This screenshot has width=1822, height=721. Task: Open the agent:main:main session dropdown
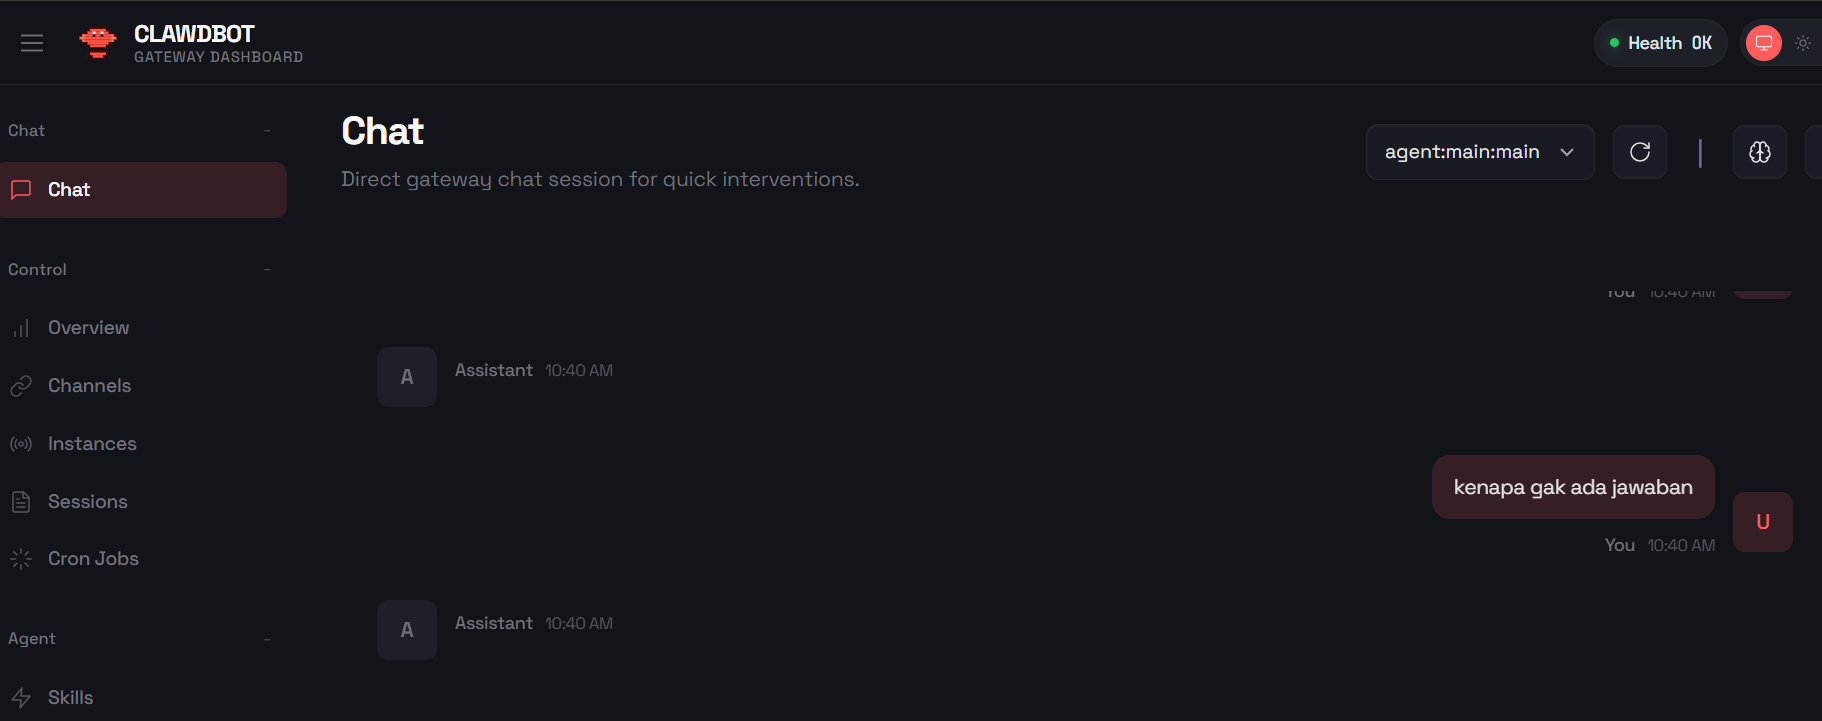coord(1480,152)
